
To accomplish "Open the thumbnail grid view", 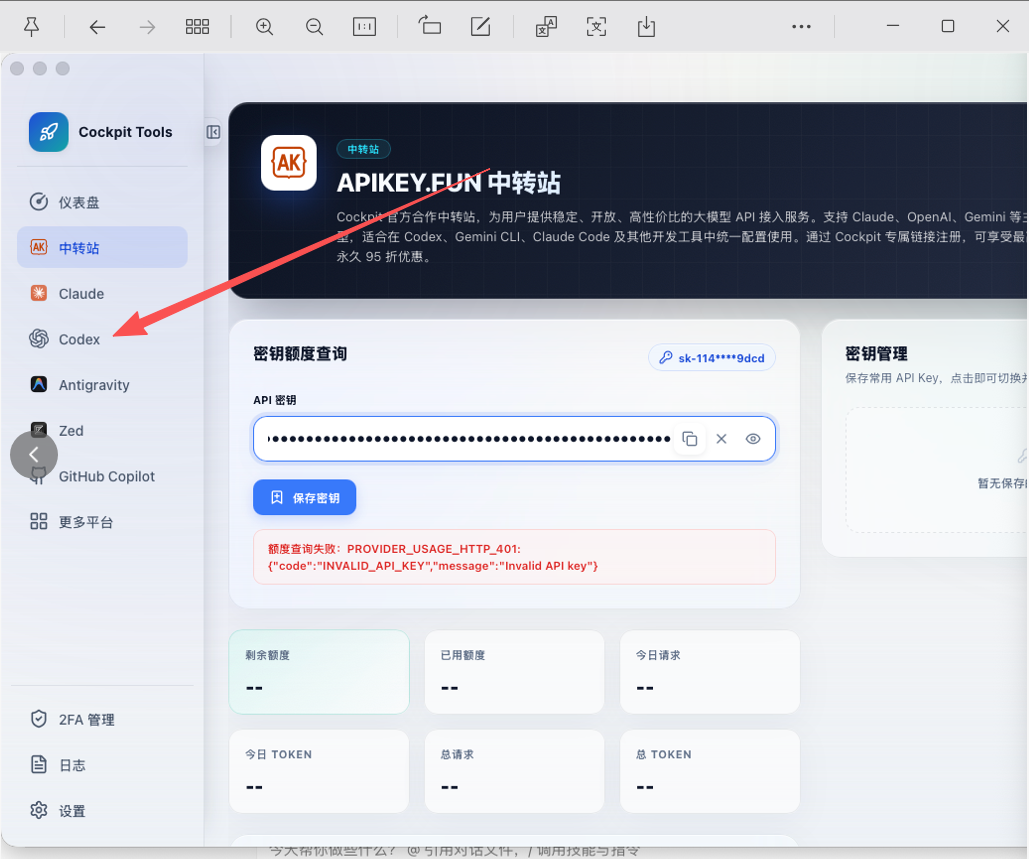I will click(197, 27).
